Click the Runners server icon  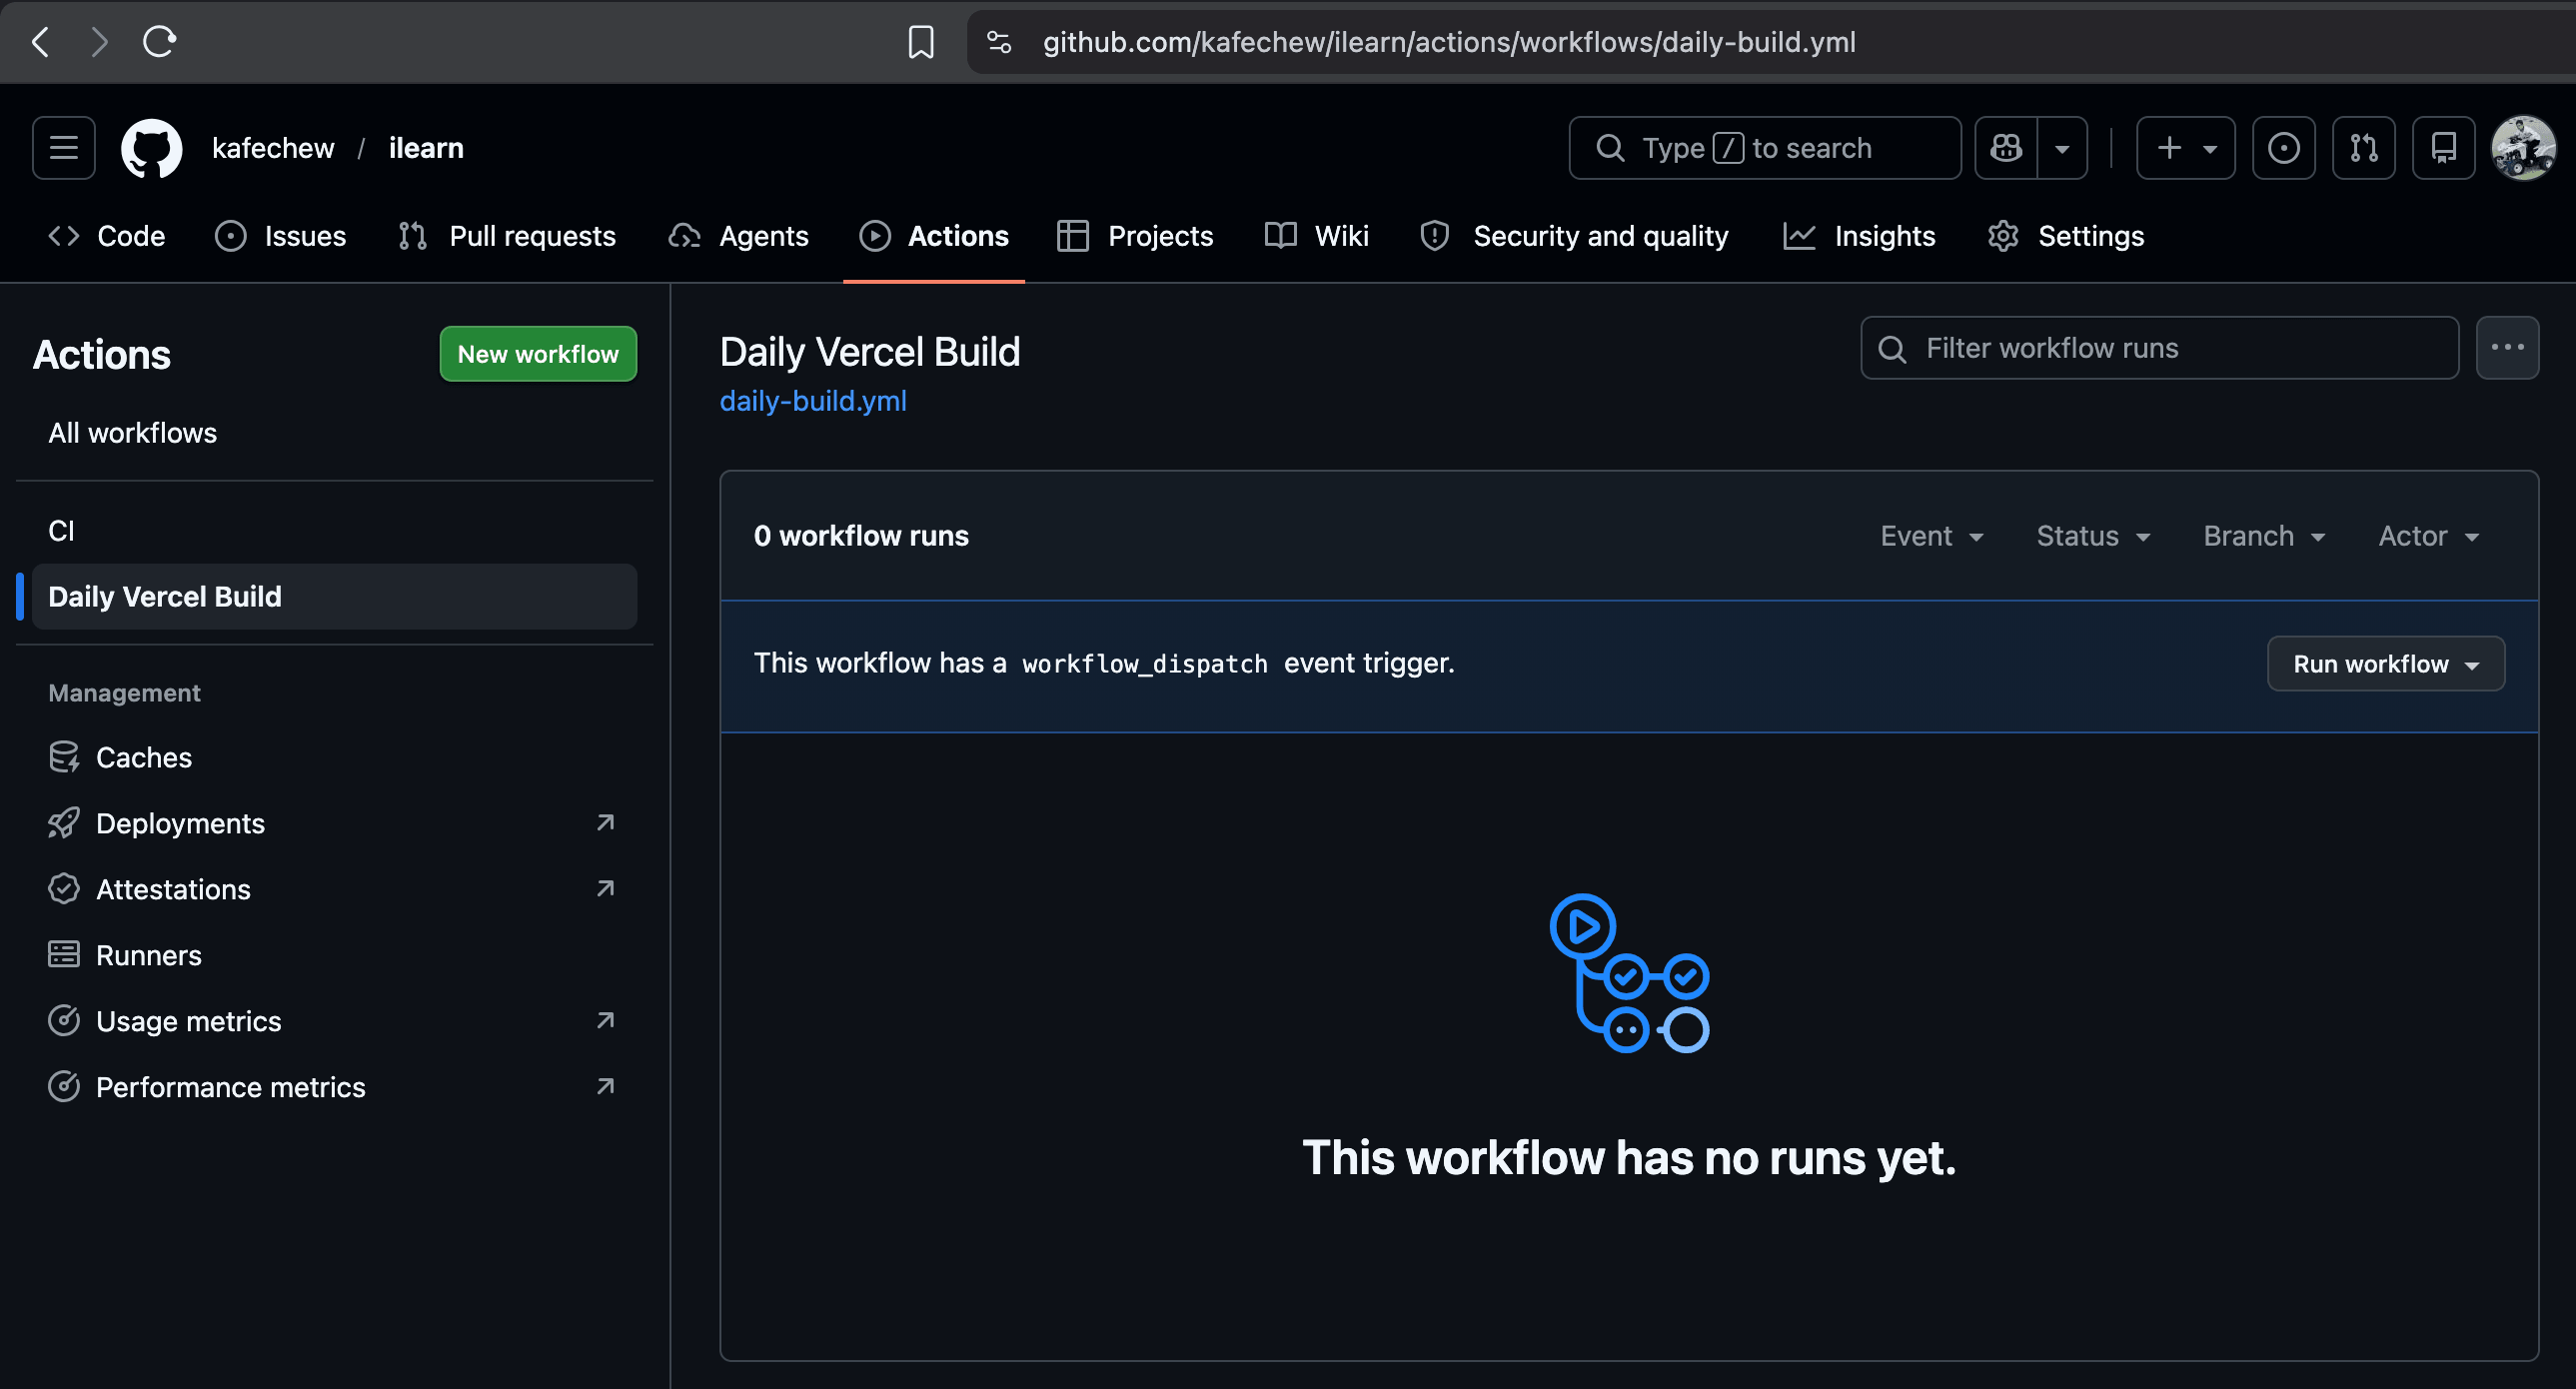click(64, 955)
